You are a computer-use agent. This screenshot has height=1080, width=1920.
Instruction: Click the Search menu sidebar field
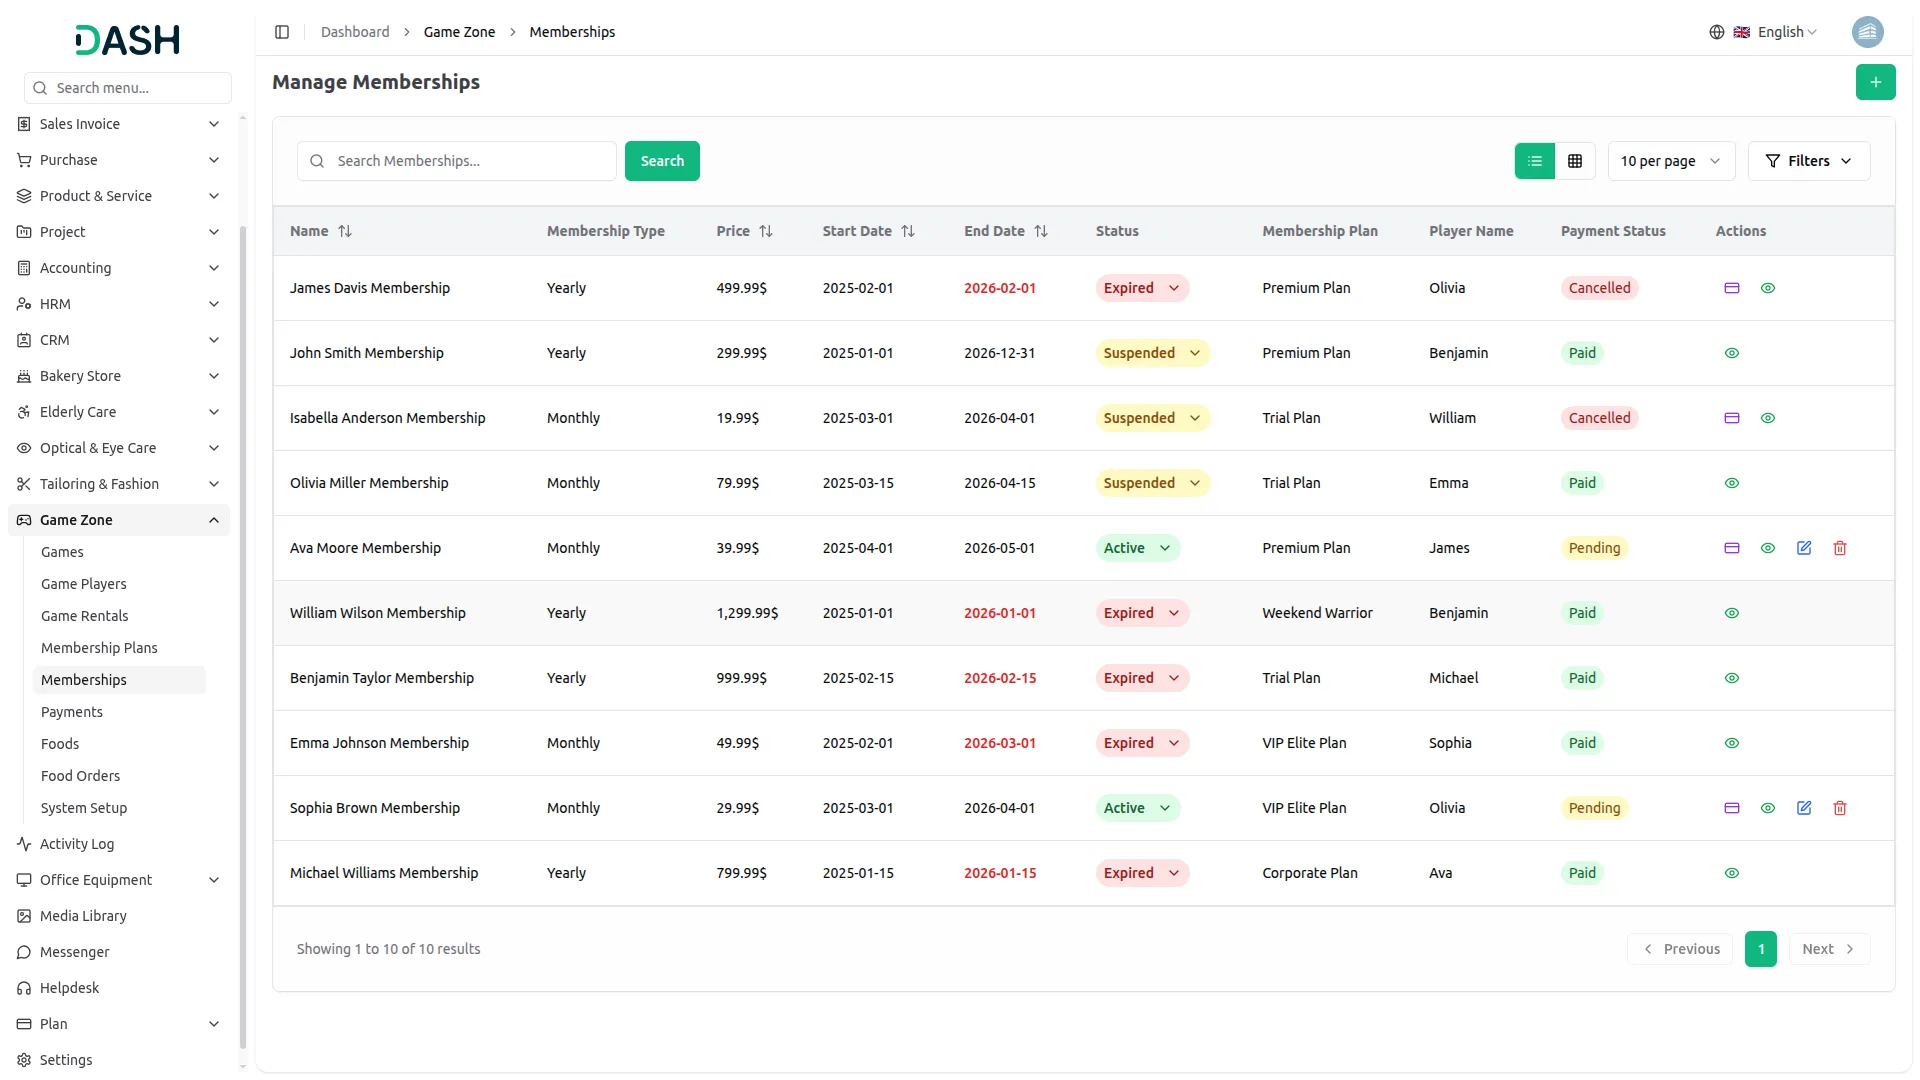(x=128, y=88)
